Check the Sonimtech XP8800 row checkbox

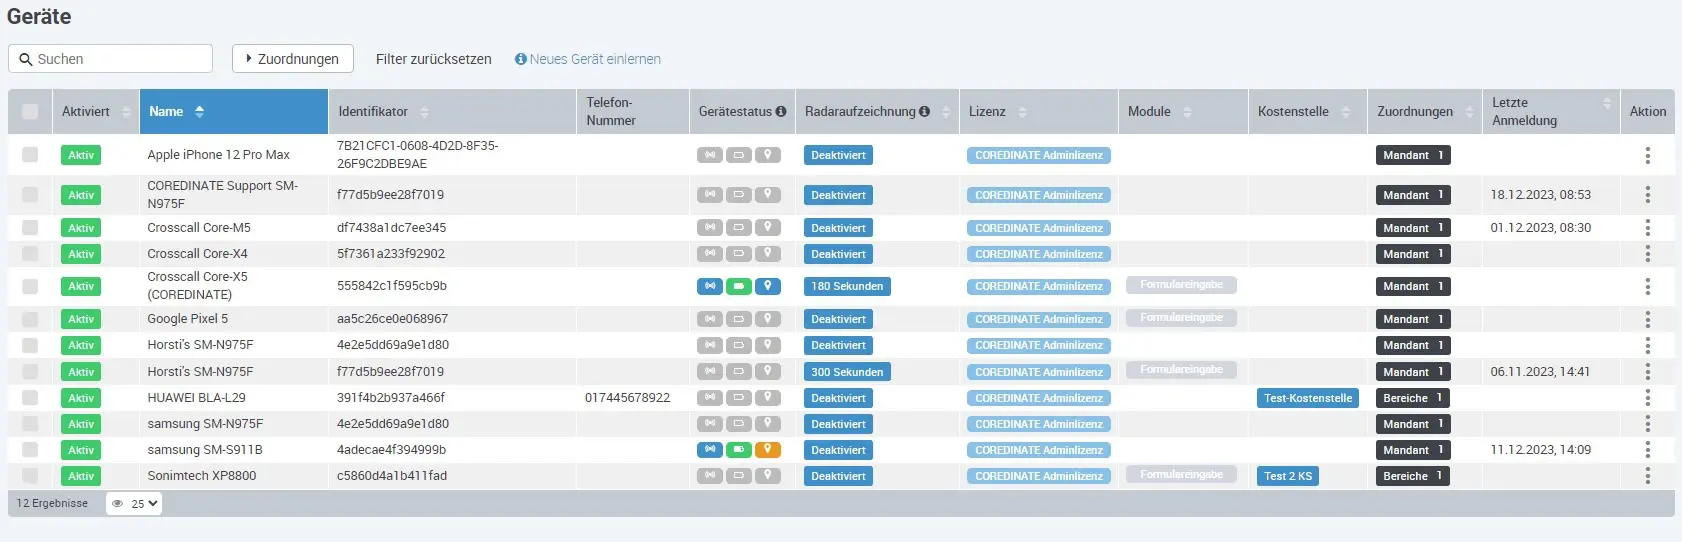(30, 476)
